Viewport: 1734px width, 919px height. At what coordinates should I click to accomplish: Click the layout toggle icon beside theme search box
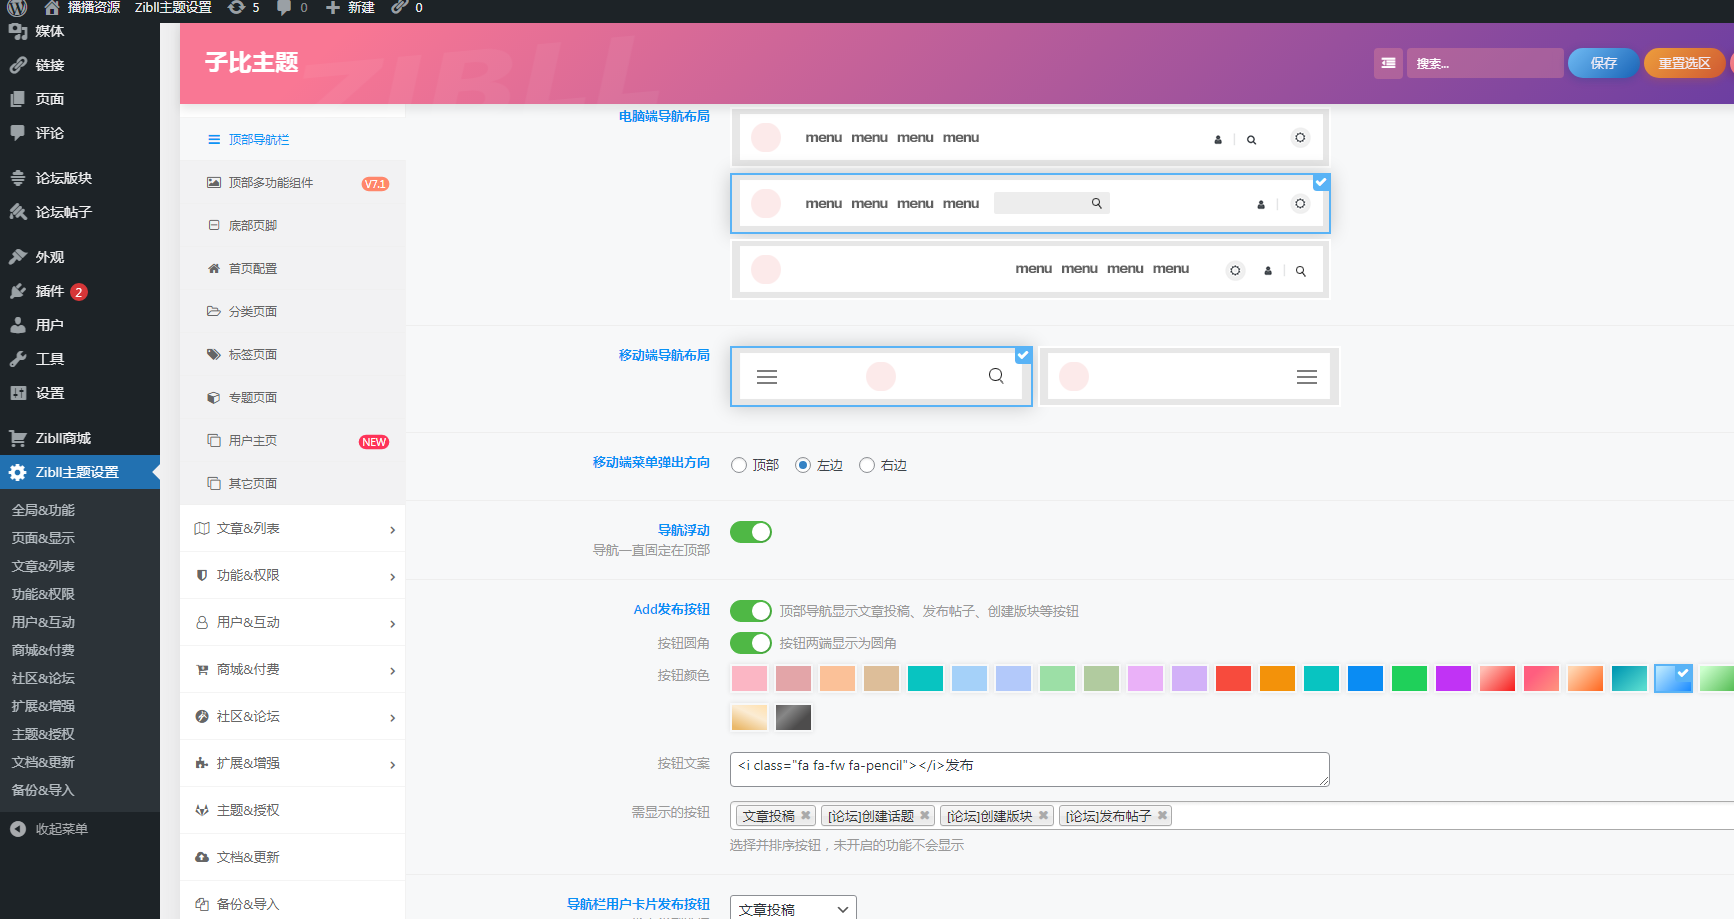click(1388, 63)
